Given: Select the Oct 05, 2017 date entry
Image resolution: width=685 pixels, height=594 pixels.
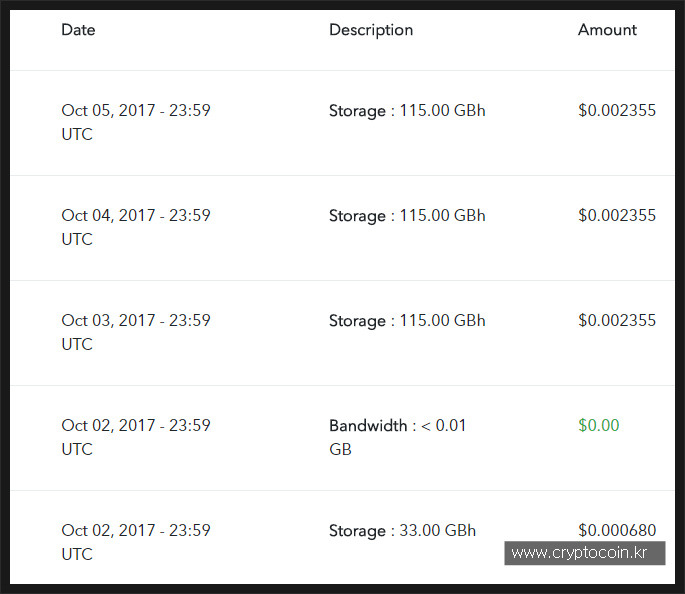Looking at the screenshot, I should coord(136,122).
